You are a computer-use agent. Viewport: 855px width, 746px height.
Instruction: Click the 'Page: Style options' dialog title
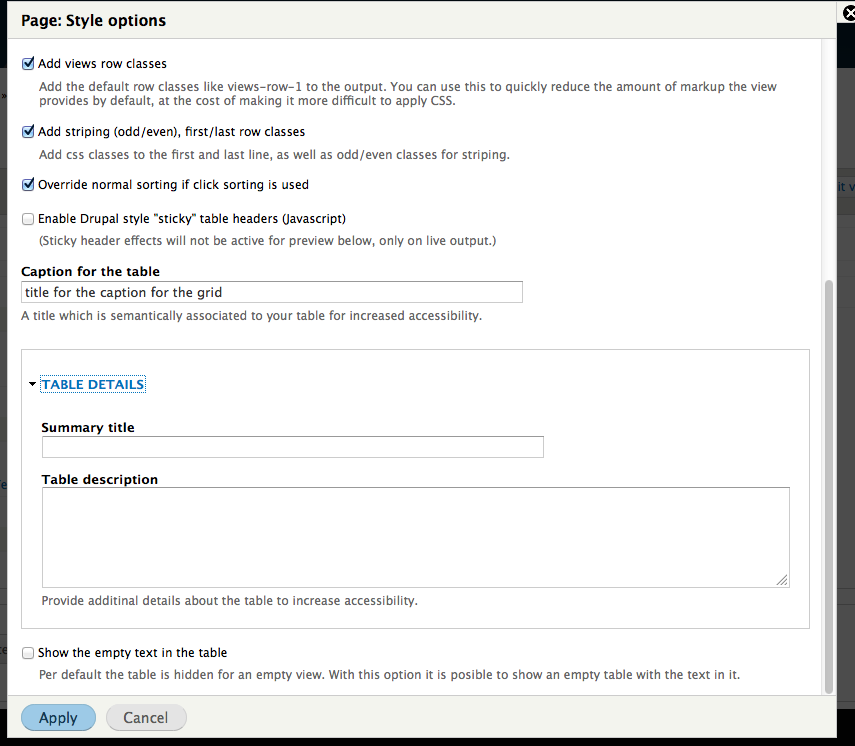click(x=93, y=21)
